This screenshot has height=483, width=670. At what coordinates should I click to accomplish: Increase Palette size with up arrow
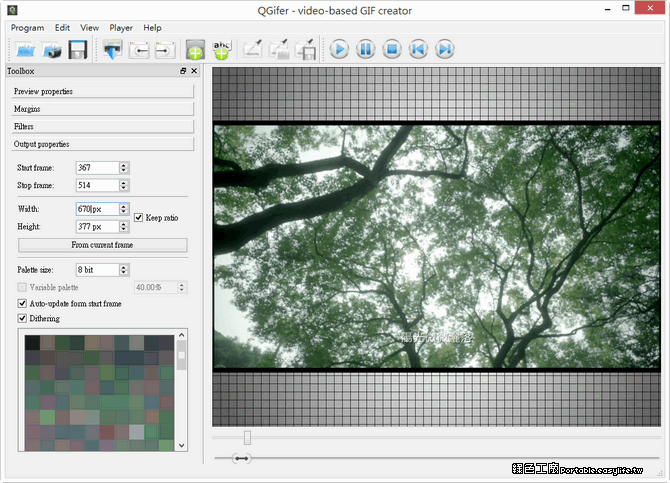(x=123, y=267)
